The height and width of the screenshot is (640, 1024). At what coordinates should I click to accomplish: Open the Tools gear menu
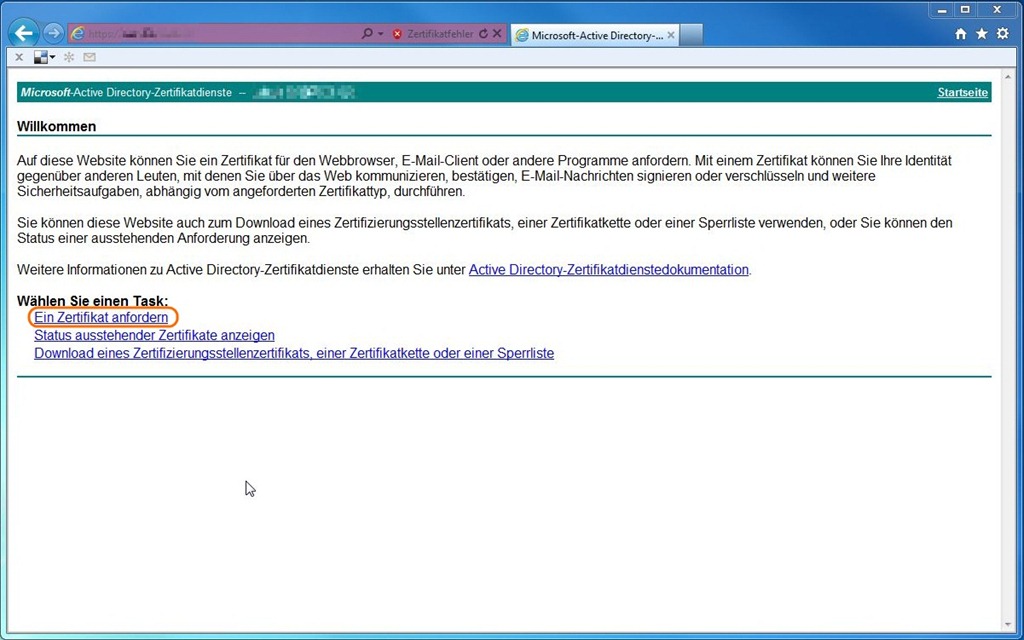(1002, 34)
